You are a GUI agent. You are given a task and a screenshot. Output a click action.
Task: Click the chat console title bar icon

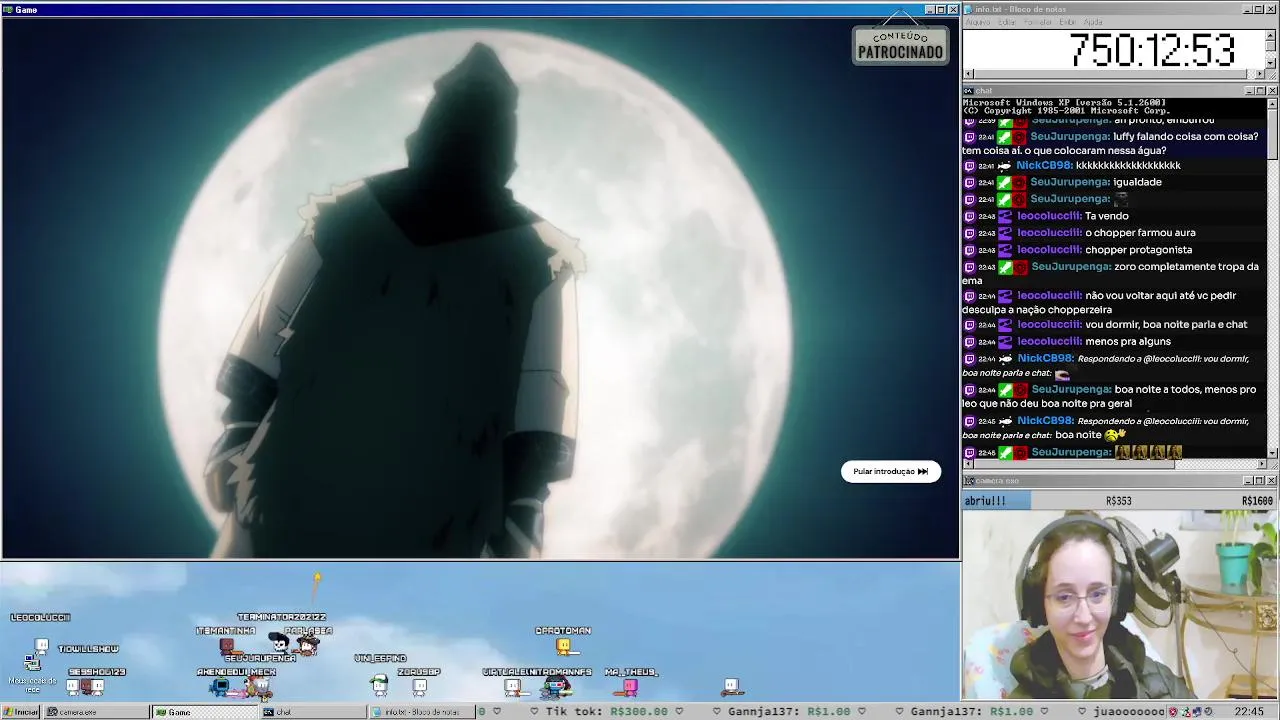click(969, 90)
